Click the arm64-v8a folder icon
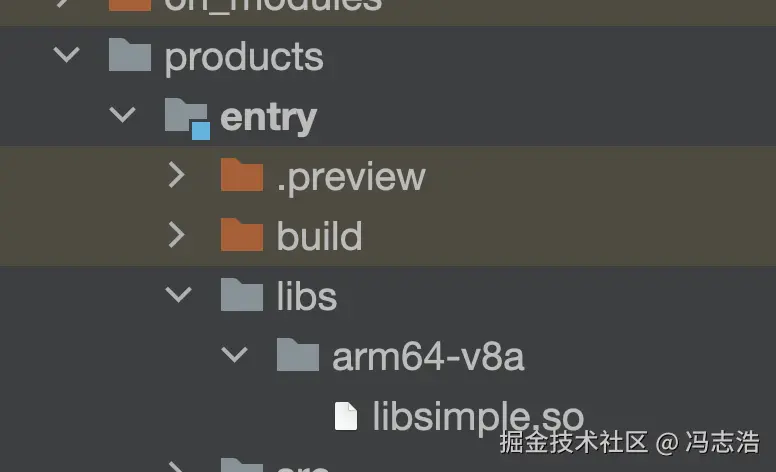776x472 pixels. (297, 354)
